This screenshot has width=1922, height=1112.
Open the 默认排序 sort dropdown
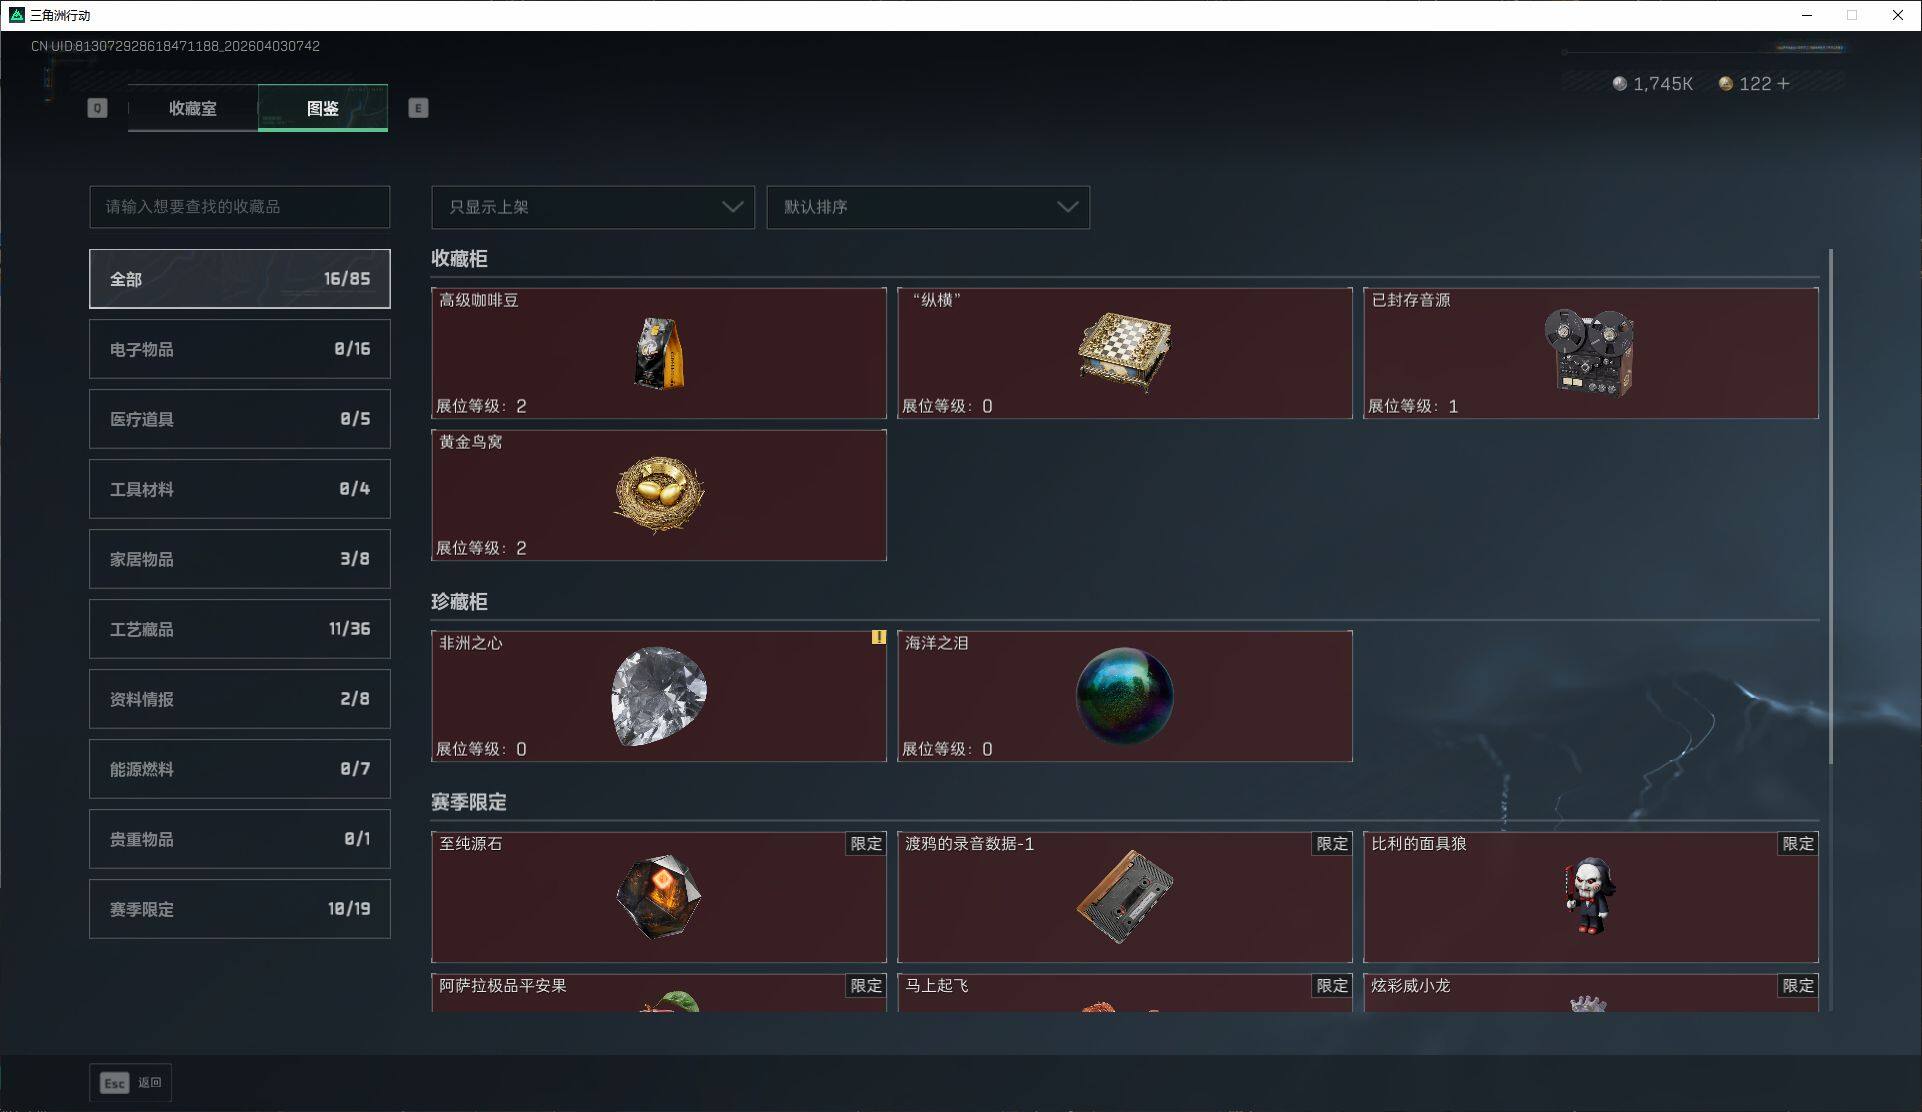coord(928,207)
